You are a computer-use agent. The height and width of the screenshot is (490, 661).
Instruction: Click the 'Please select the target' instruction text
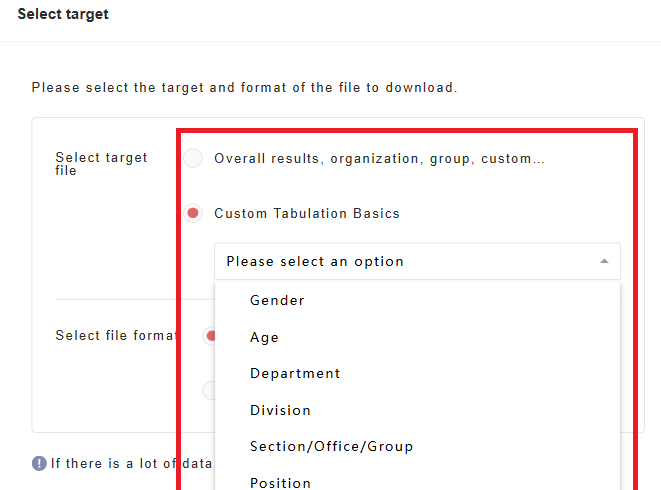[x=244, y=87]
